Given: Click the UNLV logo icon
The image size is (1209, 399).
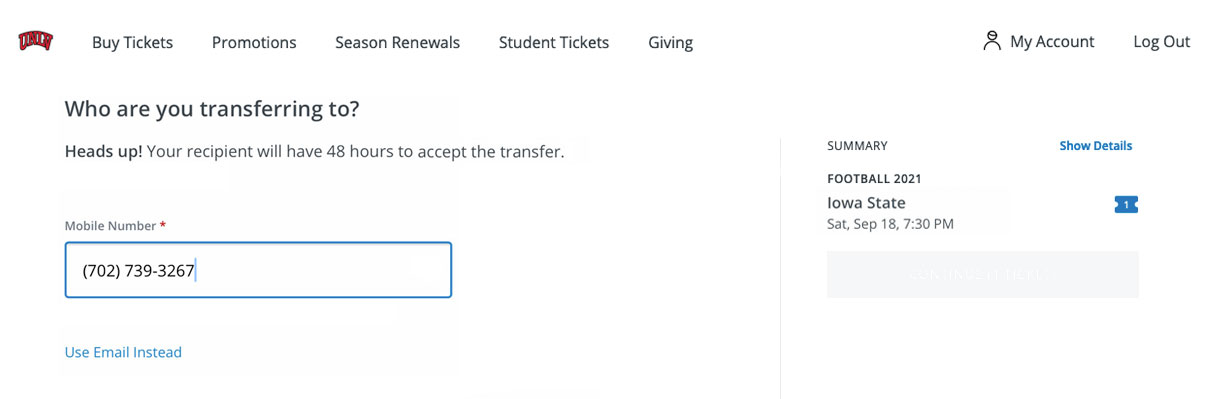Looking at the screenshot, I should click(x=35, y=41).
